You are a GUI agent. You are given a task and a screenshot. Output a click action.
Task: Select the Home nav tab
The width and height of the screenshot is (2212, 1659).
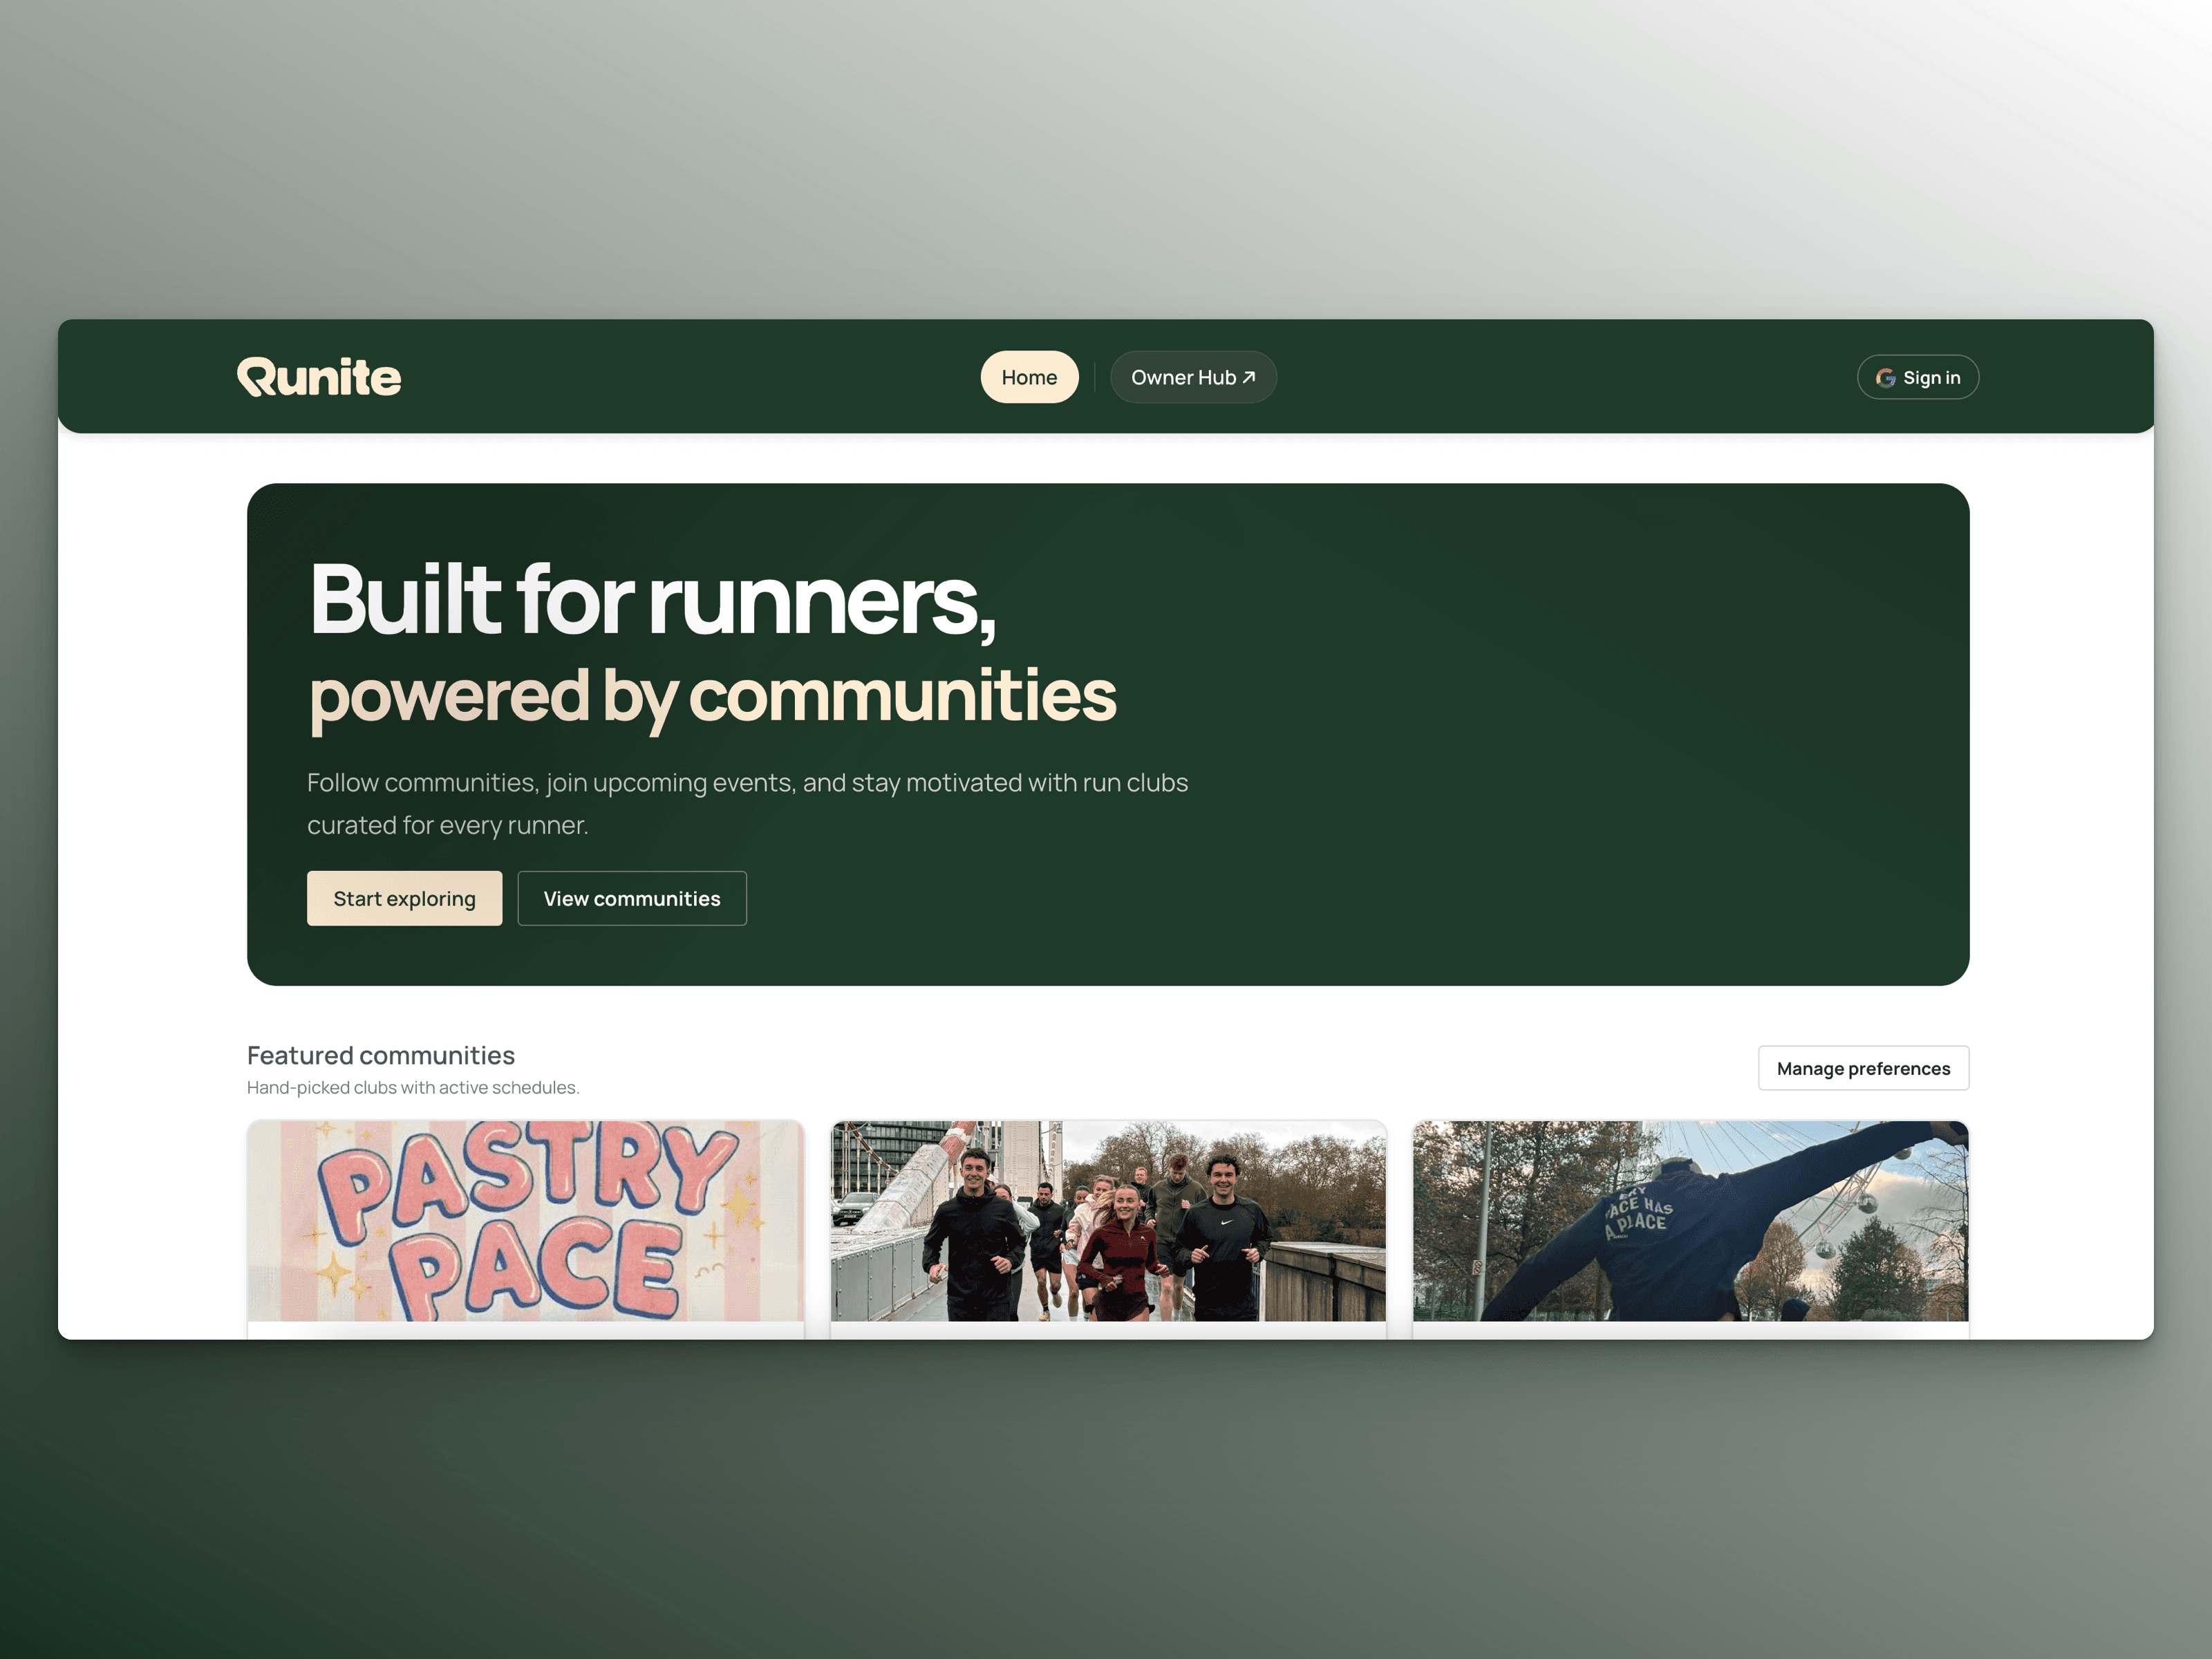click(x=1029, y=377)
